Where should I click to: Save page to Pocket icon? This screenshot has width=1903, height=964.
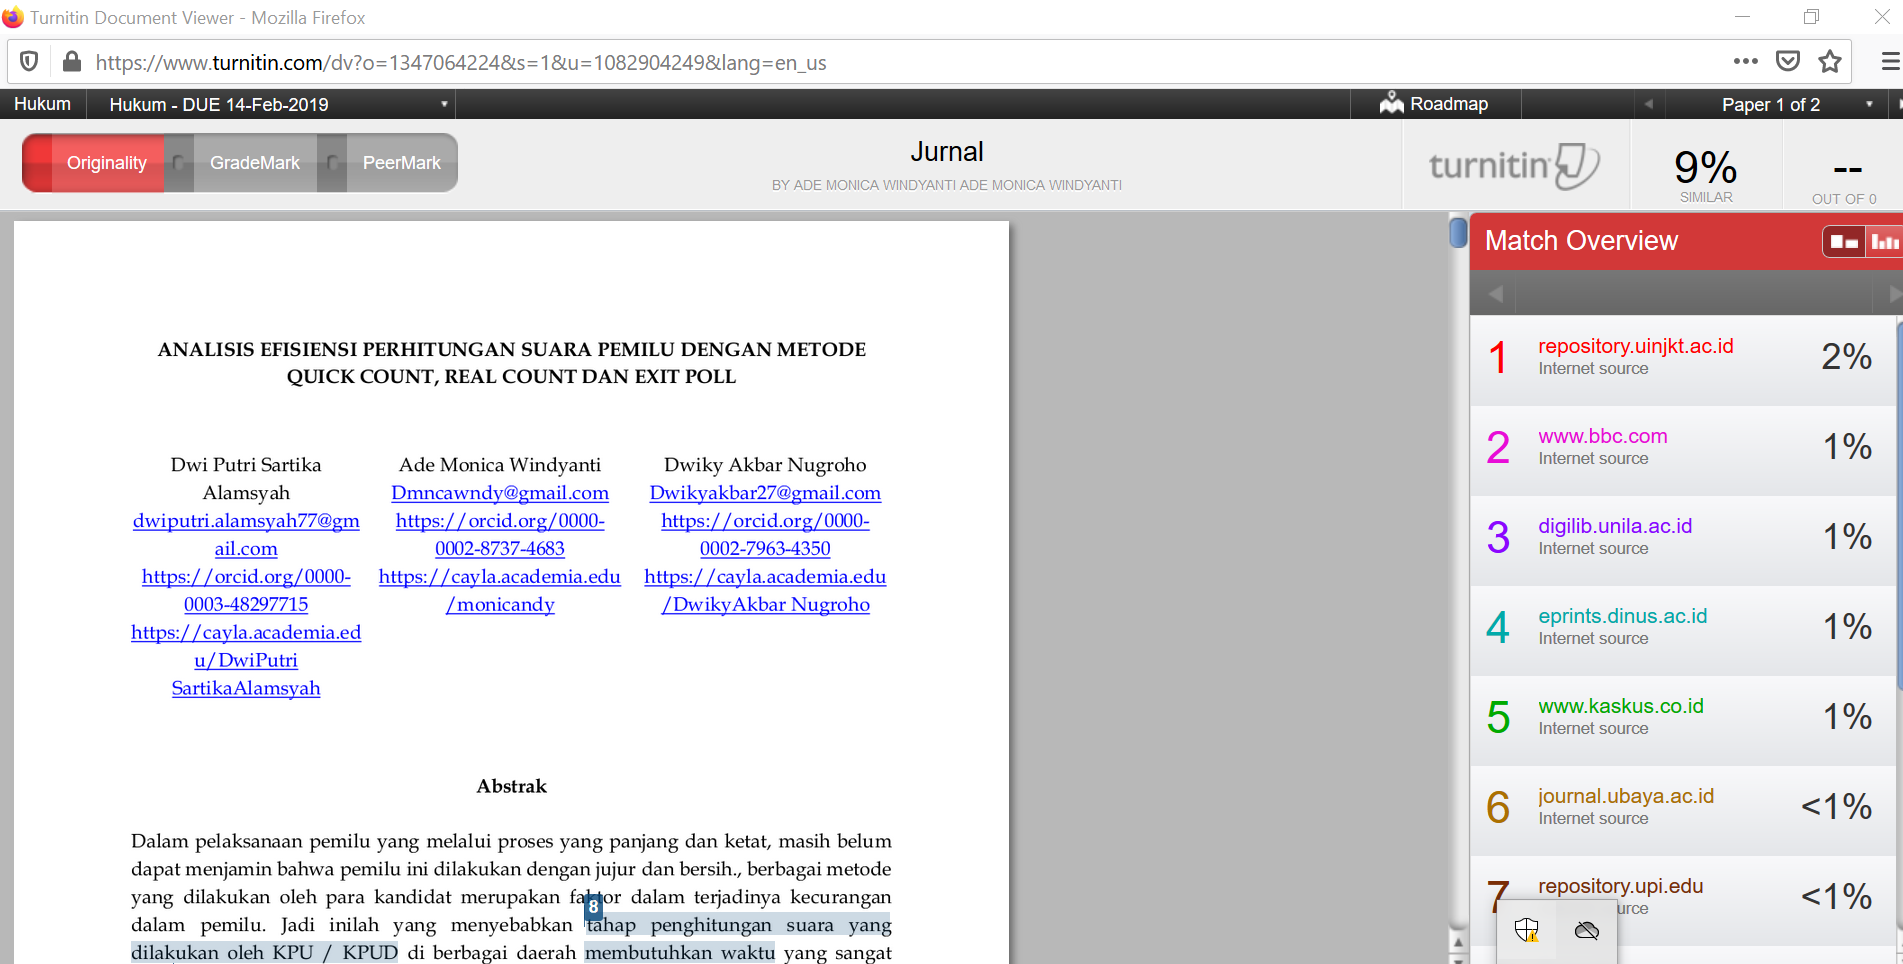pos(1788,62)
